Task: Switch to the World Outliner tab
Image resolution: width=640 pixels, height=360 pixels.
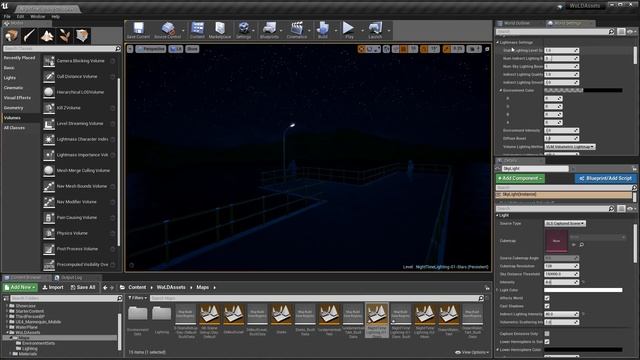Action: 517,23
